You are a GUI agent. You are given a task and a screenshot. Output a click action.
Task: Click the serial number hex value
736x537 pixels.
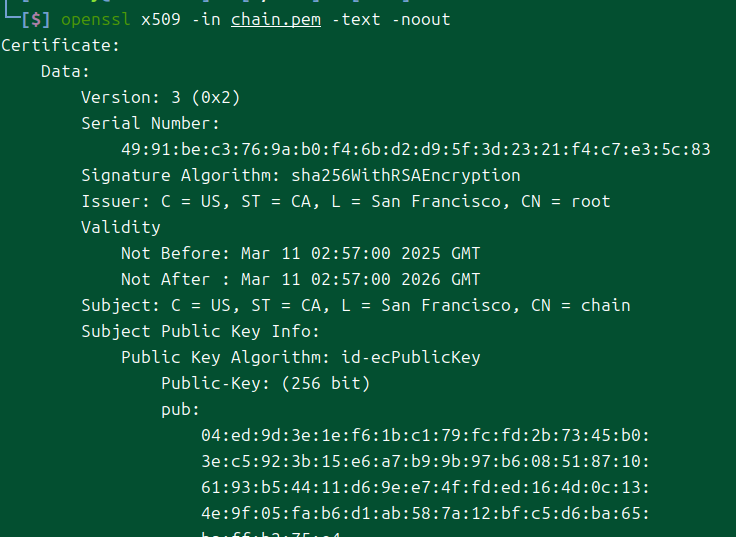[416, 150]
